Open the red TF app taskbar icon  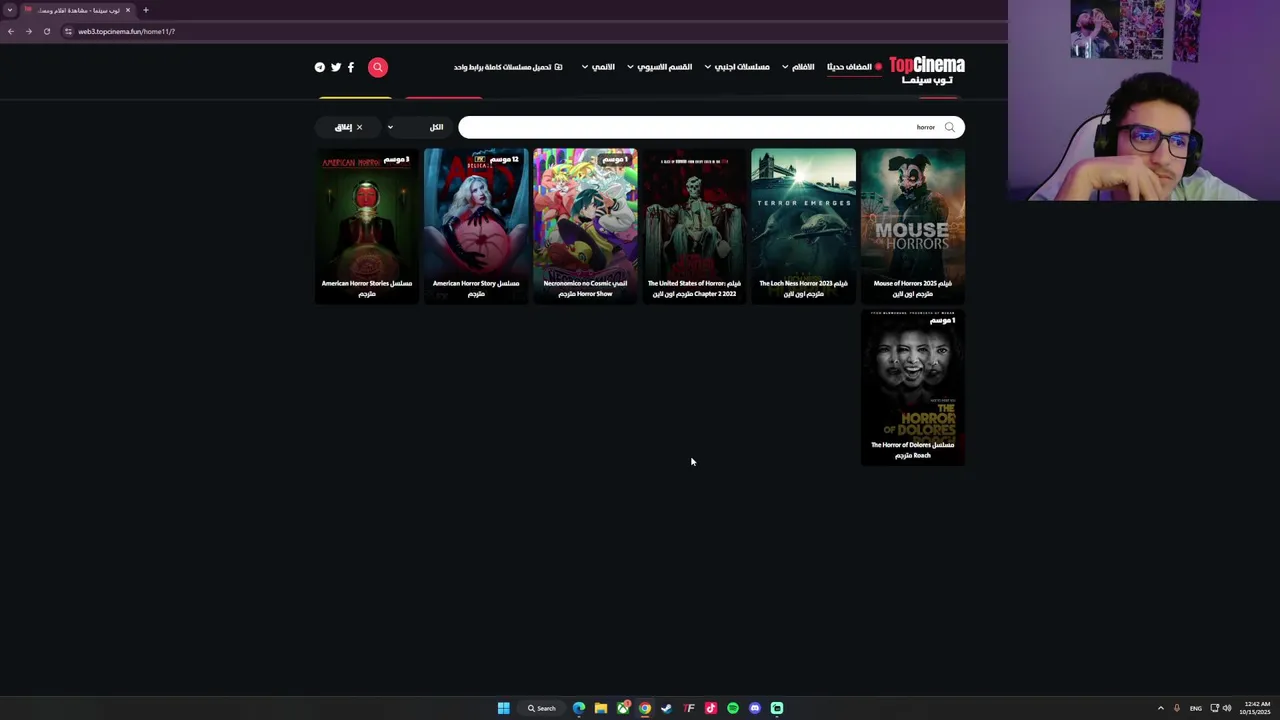pyautogui.click(x=689, y=708)
